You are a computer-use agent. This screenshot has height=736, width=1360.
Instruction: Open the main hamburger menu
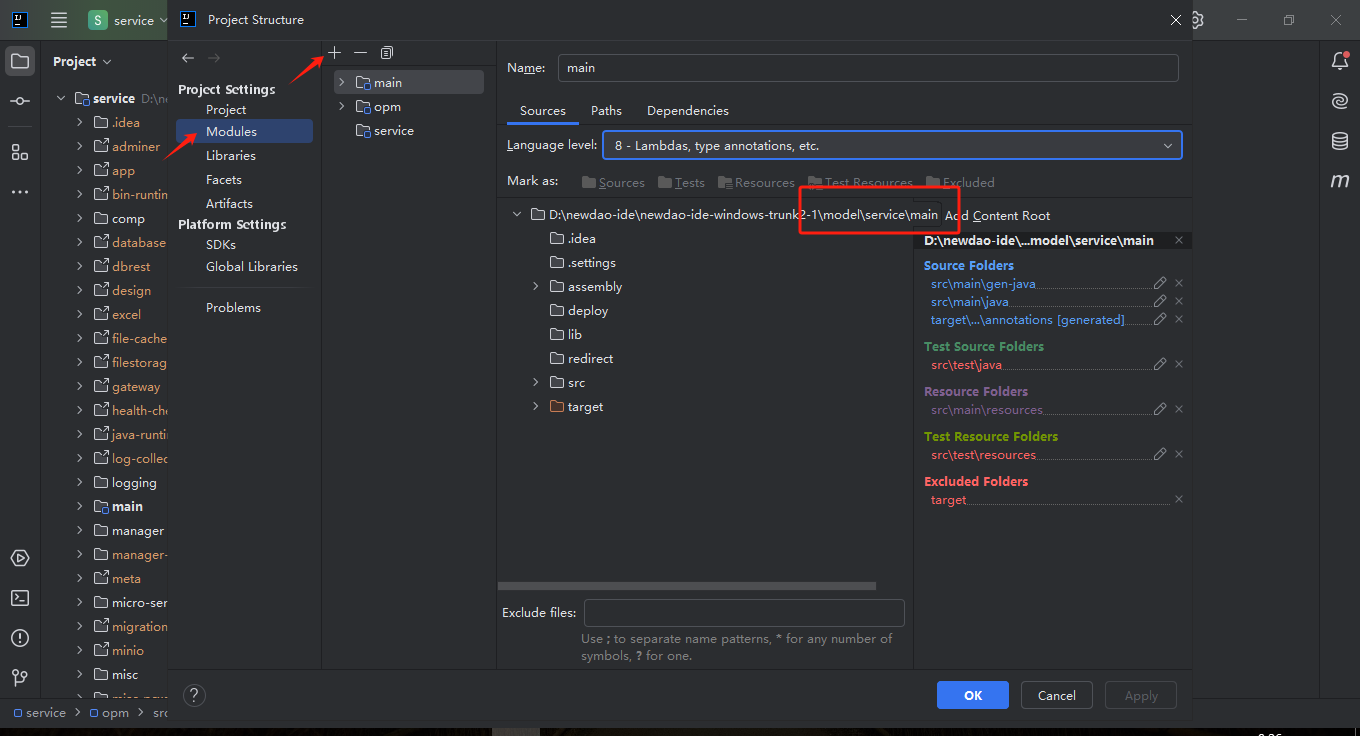pos(59,20)
